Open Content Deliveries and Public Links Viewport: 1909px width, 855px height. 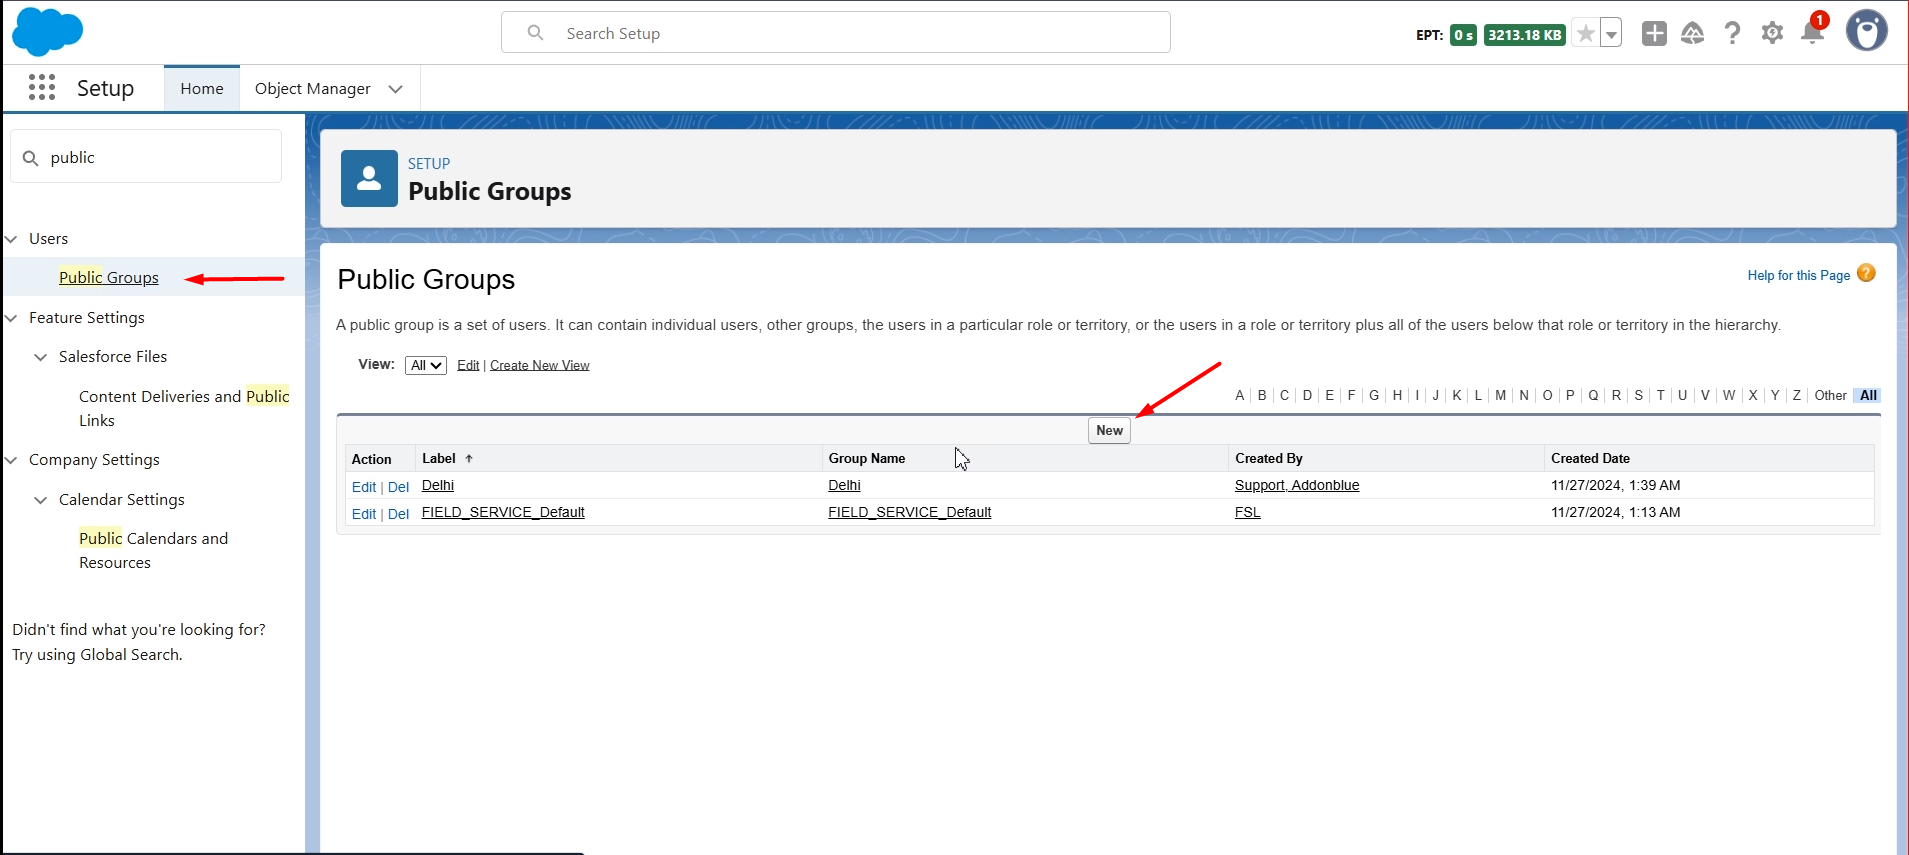point(184,408)
